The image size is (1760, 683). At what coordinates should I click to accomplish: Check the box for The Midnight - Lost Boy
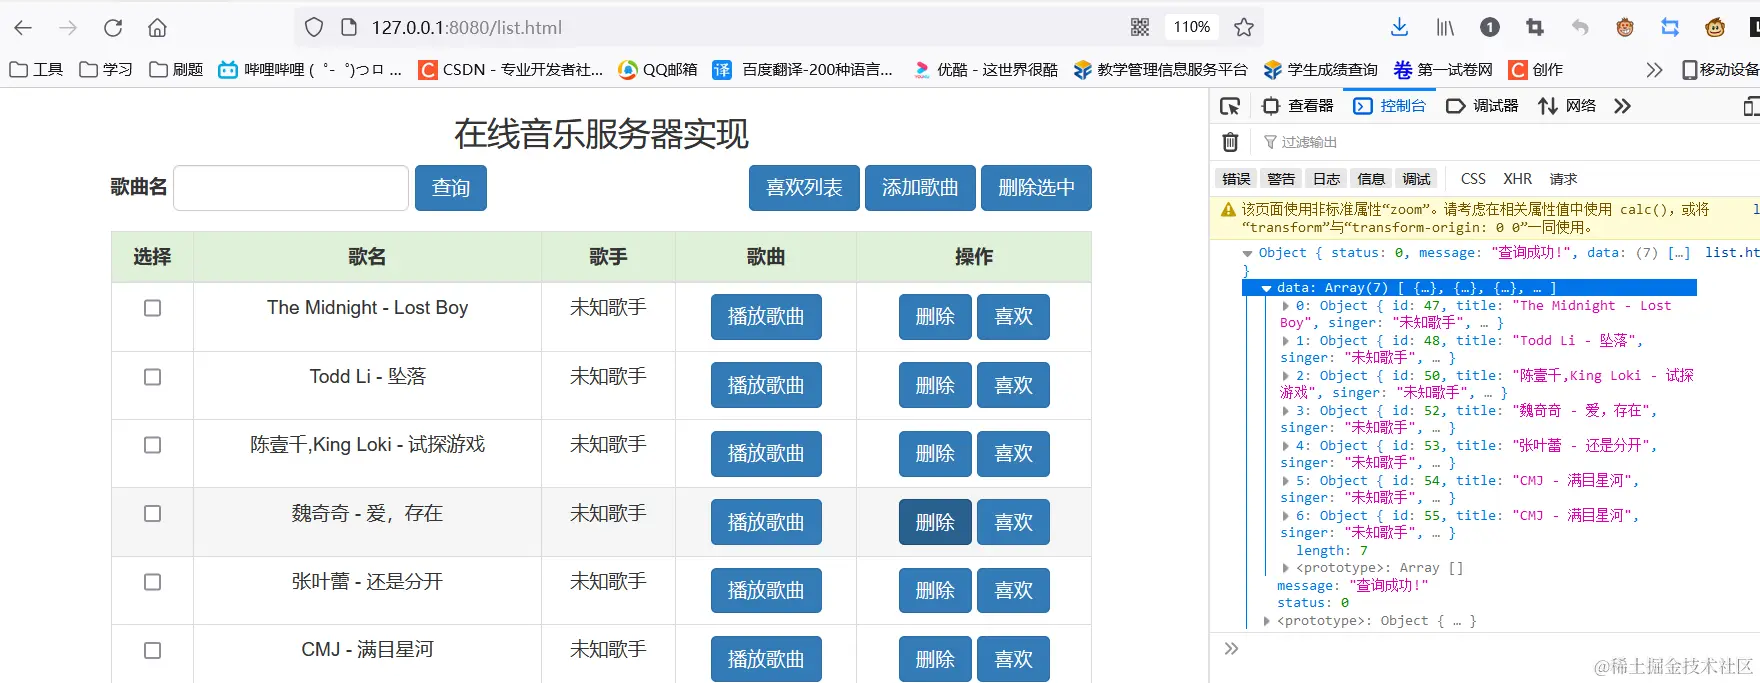coord(152,308)
